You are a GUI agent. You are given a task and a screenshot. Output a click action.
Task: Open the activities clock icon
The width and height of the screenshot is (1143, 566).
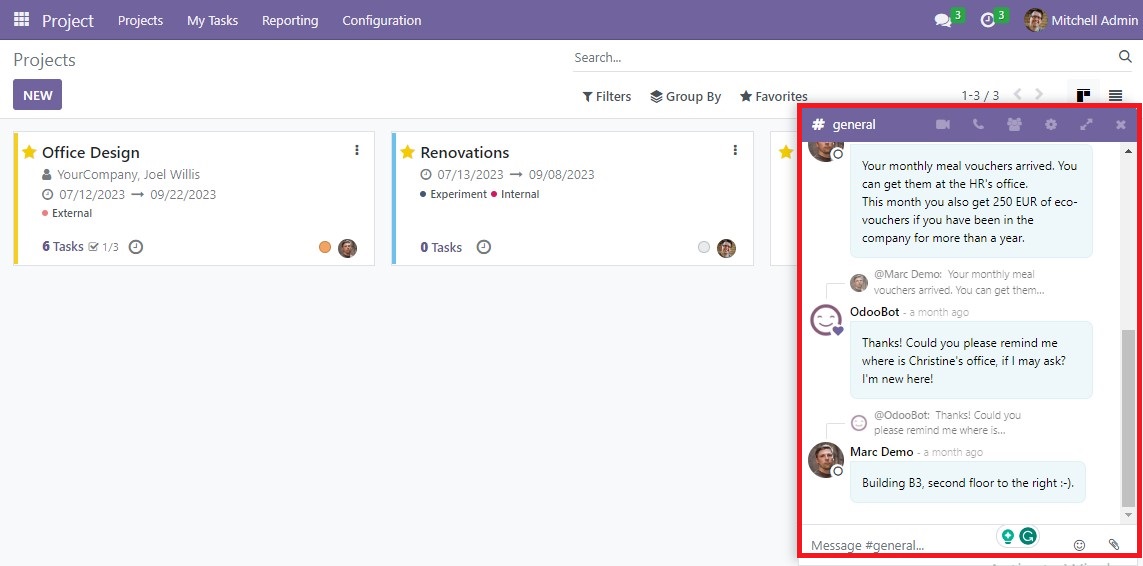point(988,20)
